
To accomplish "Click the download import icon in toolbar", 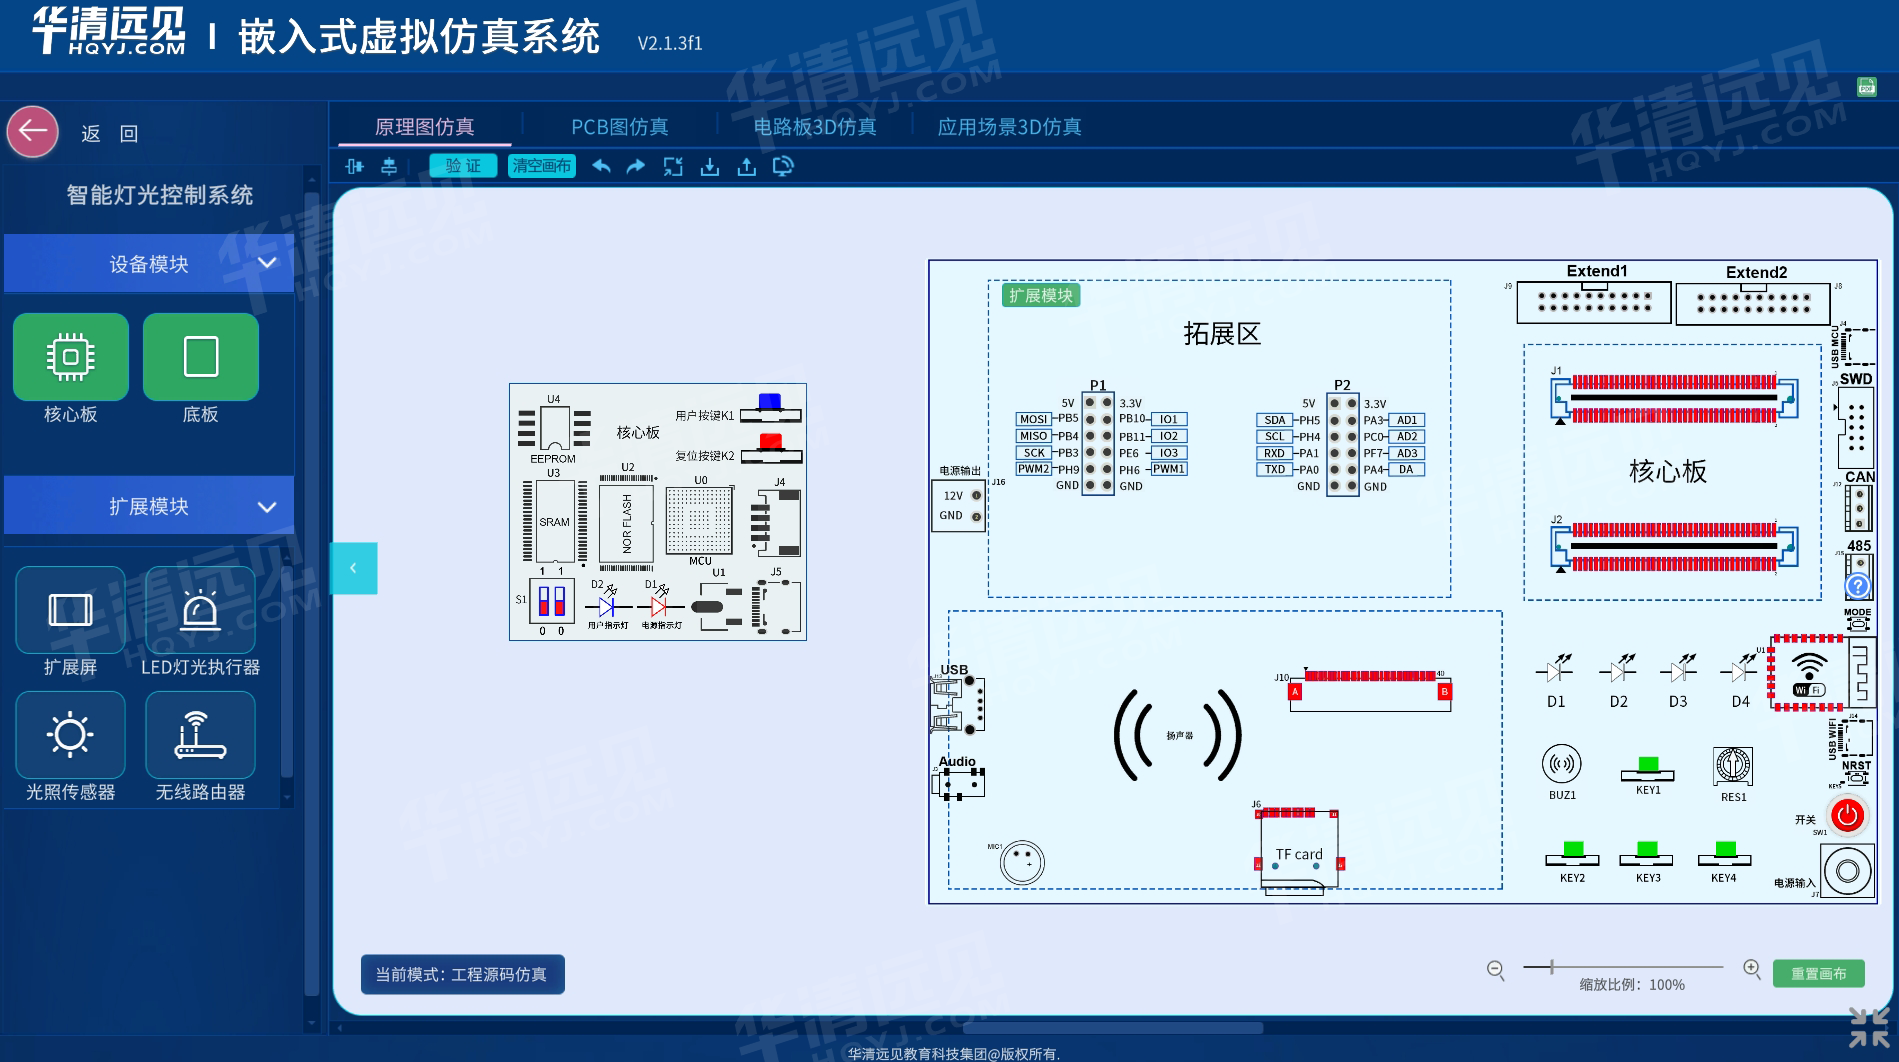I will pyautogui.click(x=710, y=167).
